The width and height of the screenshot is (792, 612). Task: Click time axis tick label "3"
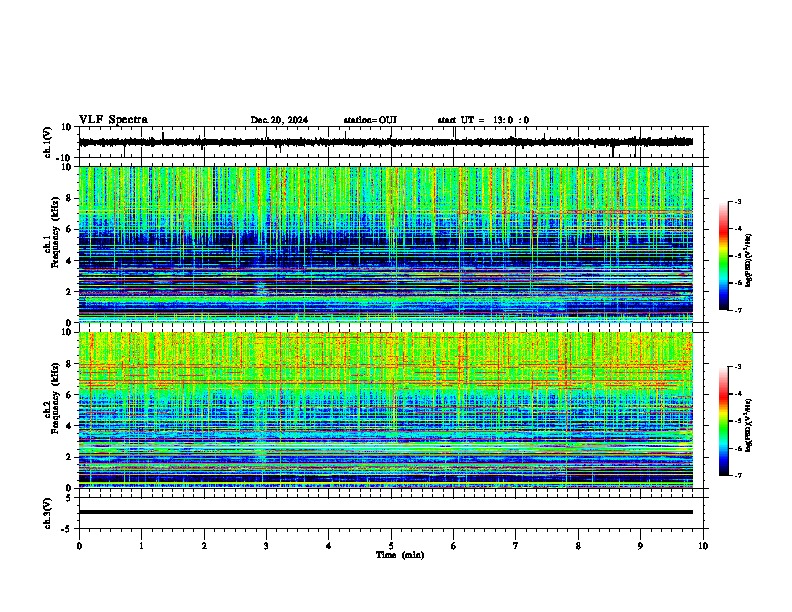coord(266,546)
